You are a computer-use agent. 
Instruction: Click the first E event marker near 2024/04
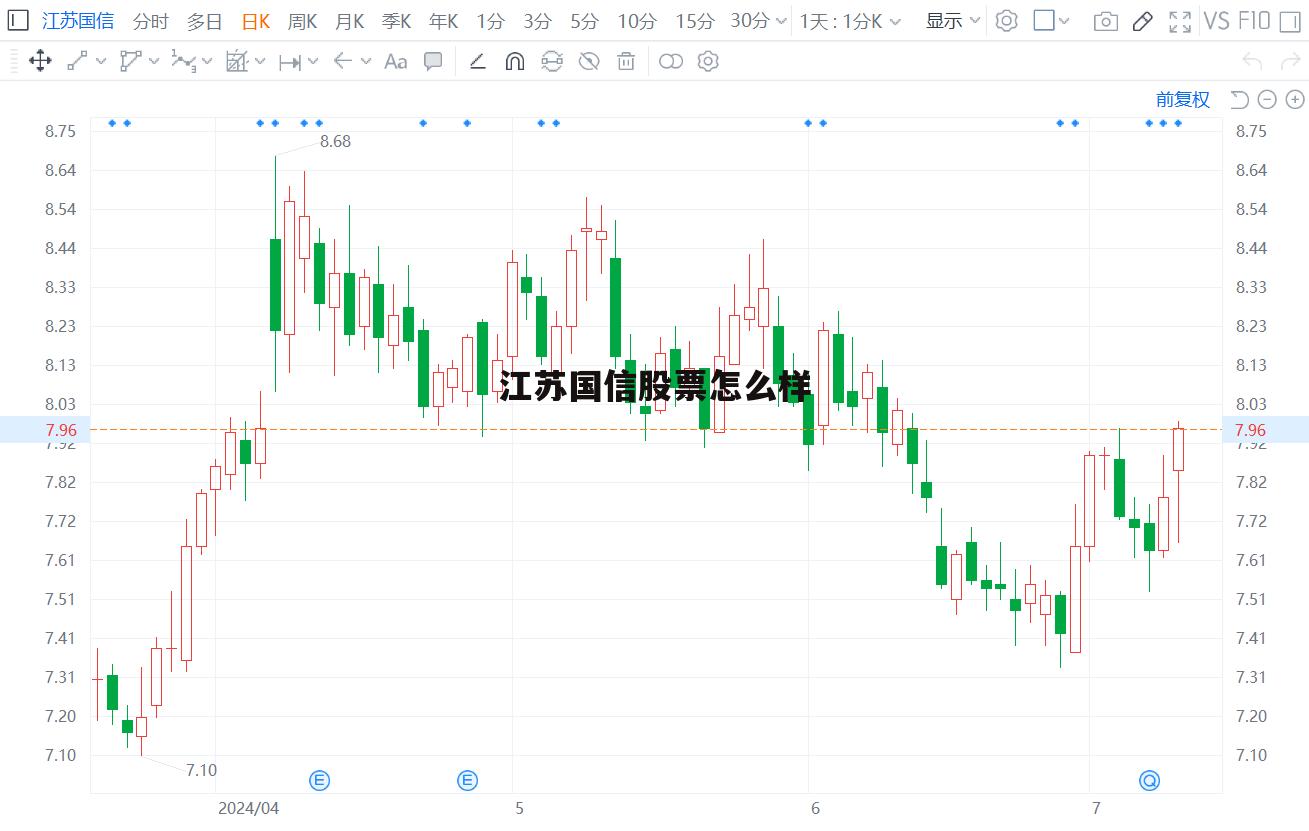(x=320, y=780)
